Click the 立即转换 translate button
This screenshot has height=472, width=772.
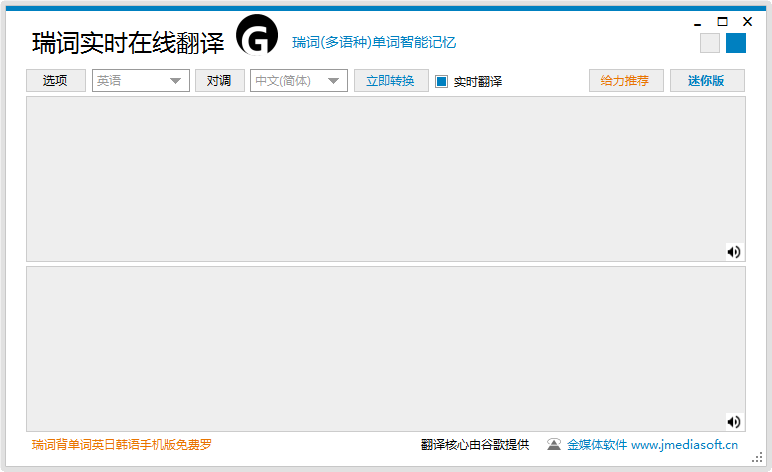pyautogui.click(x=391, y=80)
